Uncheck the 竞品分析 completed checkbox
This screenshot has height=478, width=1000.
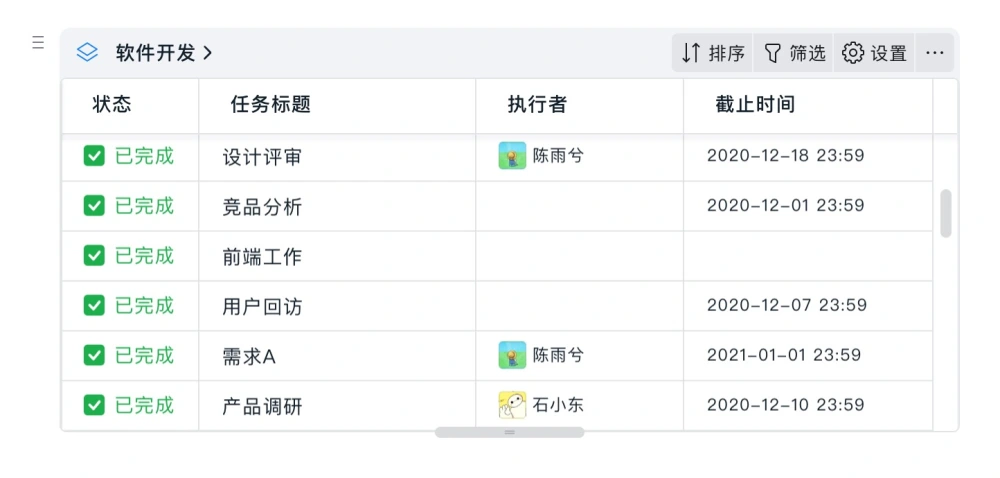tap(94, 205)
